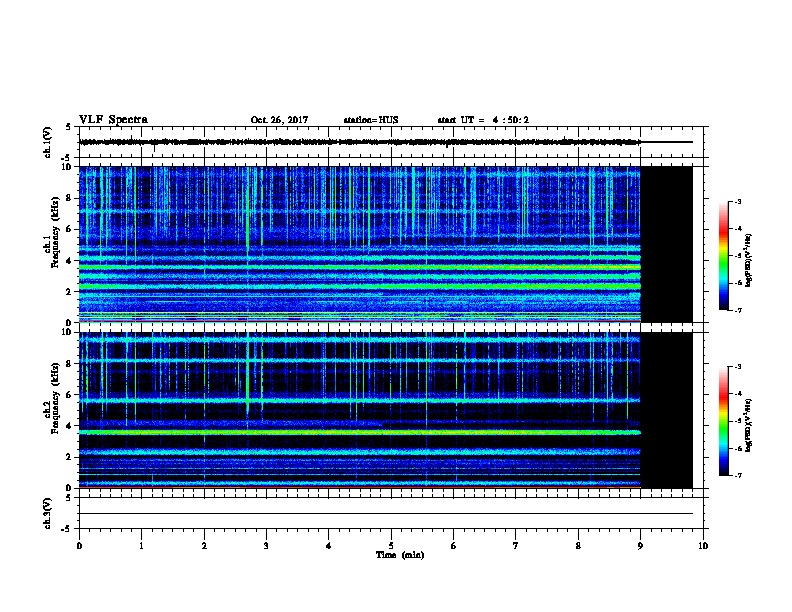792x612 pixels.
Task: Click the ch.1 frequency axis "4" tick label
Action: tap(69, 261)
